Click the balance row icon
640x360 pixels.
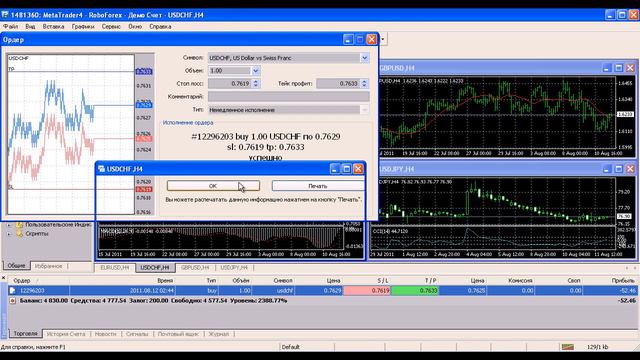click(13, 300)
